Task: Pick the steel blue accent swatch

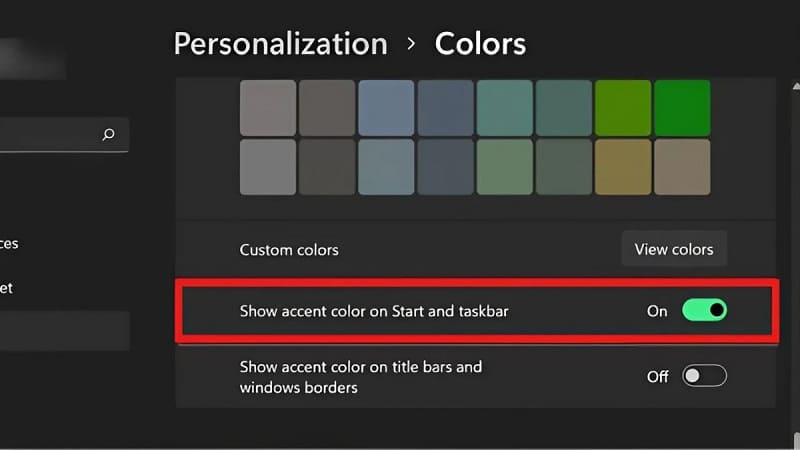Action: point(386,108)
